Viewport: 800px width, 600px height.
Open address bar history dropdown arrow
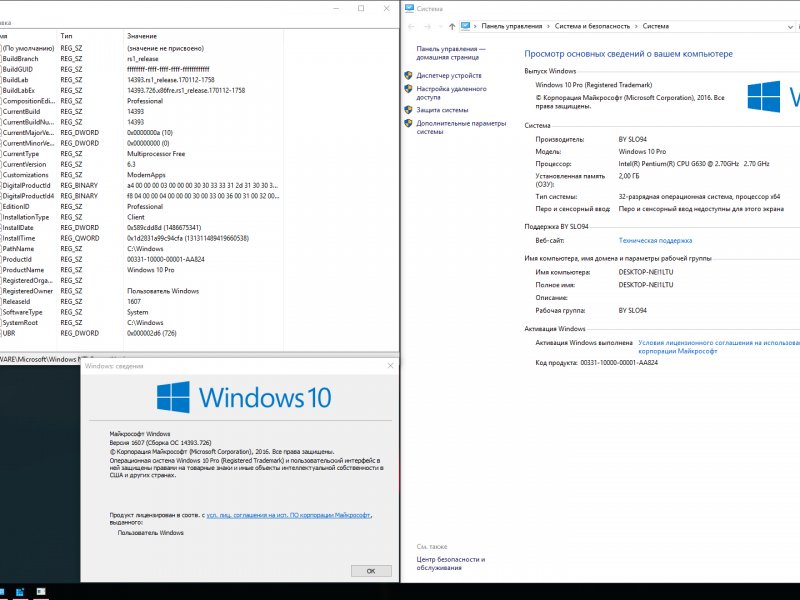790,27
